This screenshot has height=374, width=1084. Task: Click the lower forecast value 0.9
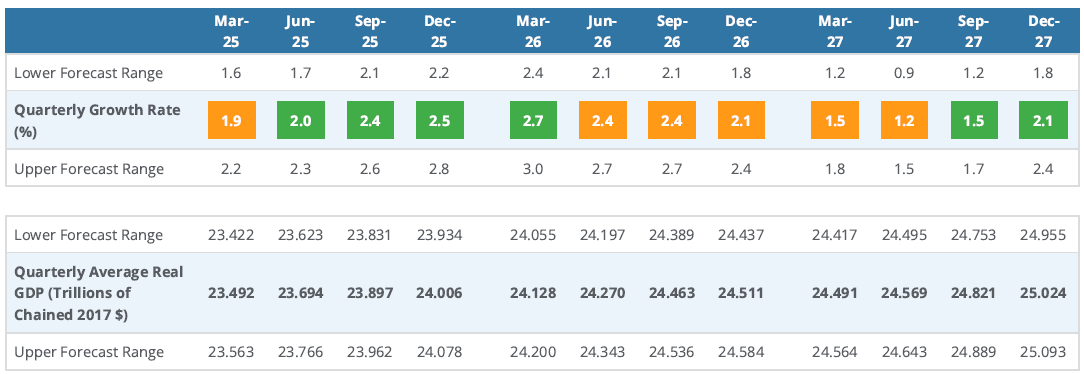point(904,73)
